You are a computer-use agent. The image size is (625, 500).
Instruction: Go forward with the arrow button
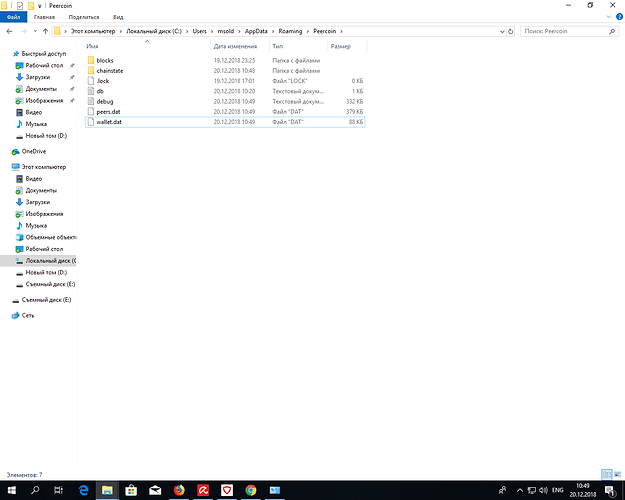[x=24, y=31]
